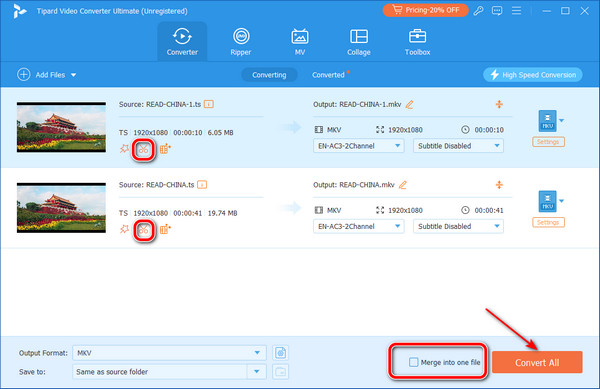Expand the Add Files dropdown arrow
The width and height of the screenshot is (600, 389).
[73, 75]
